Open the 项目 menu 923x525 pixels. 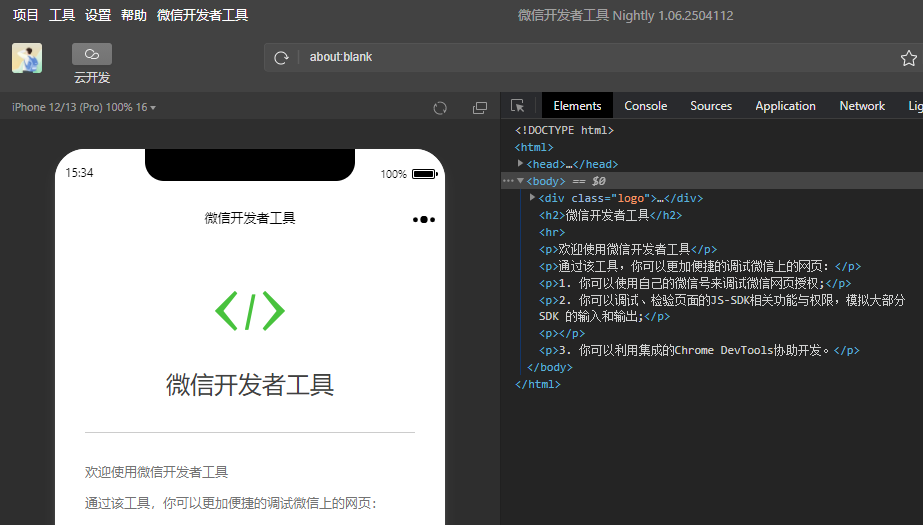pyautogui.click(x=25, y=15)
